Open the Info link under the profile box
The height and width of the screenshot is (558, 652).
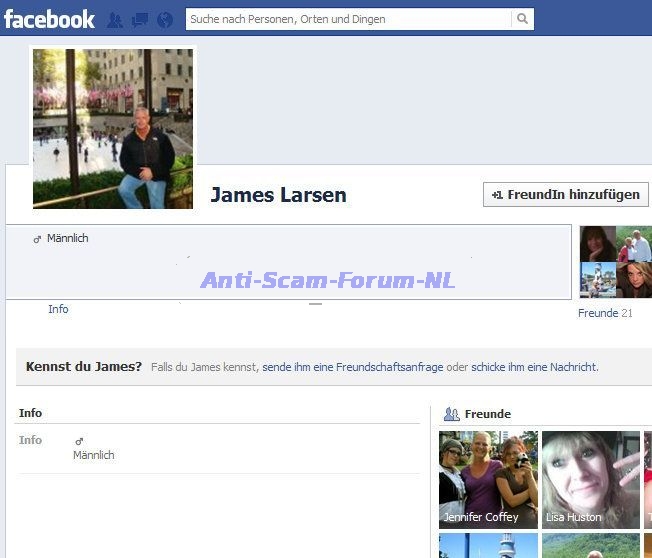click(58, 309)
